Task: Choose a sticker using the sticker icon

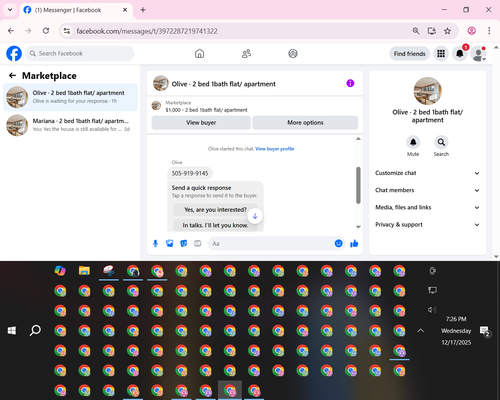Action: (184, 244)
